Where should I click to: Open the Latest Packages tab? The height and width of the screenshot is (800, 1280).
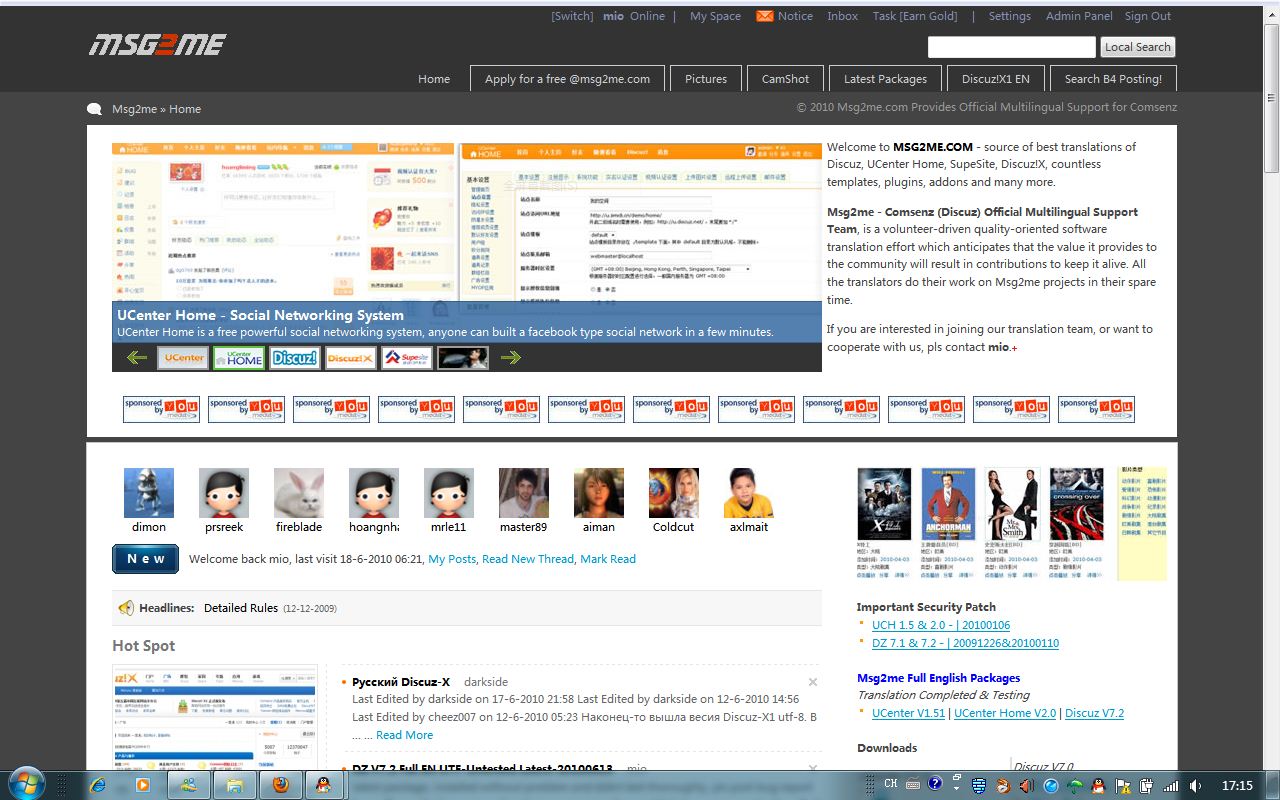click(885, 79)
